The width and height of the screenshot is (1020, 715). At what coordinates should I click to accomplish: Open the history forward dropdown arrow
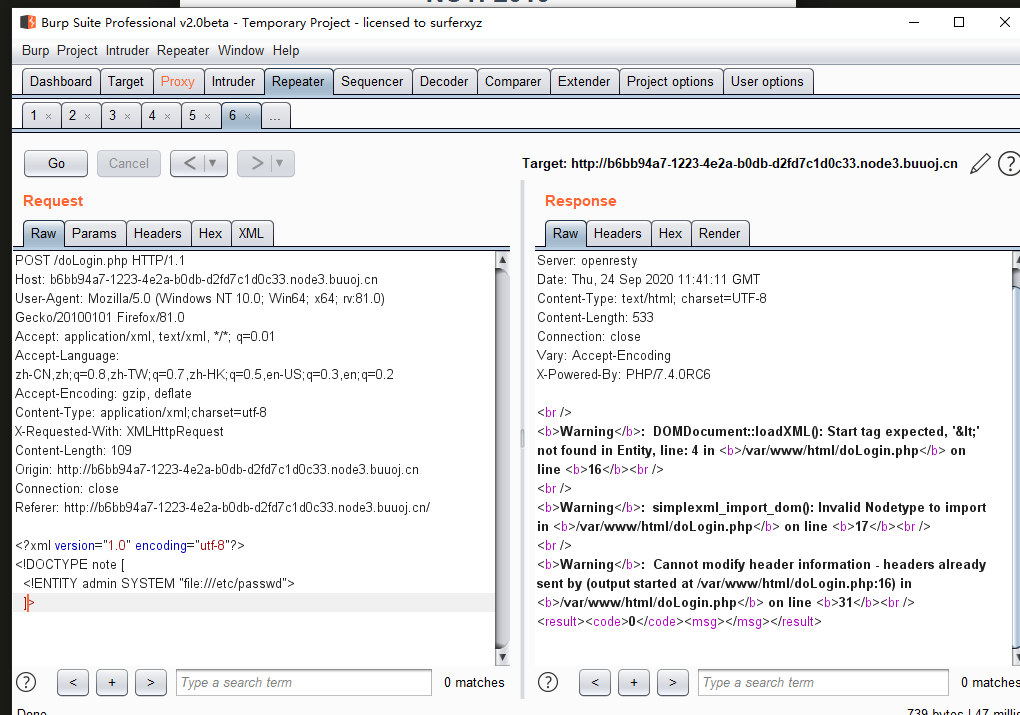coord(280,163)
